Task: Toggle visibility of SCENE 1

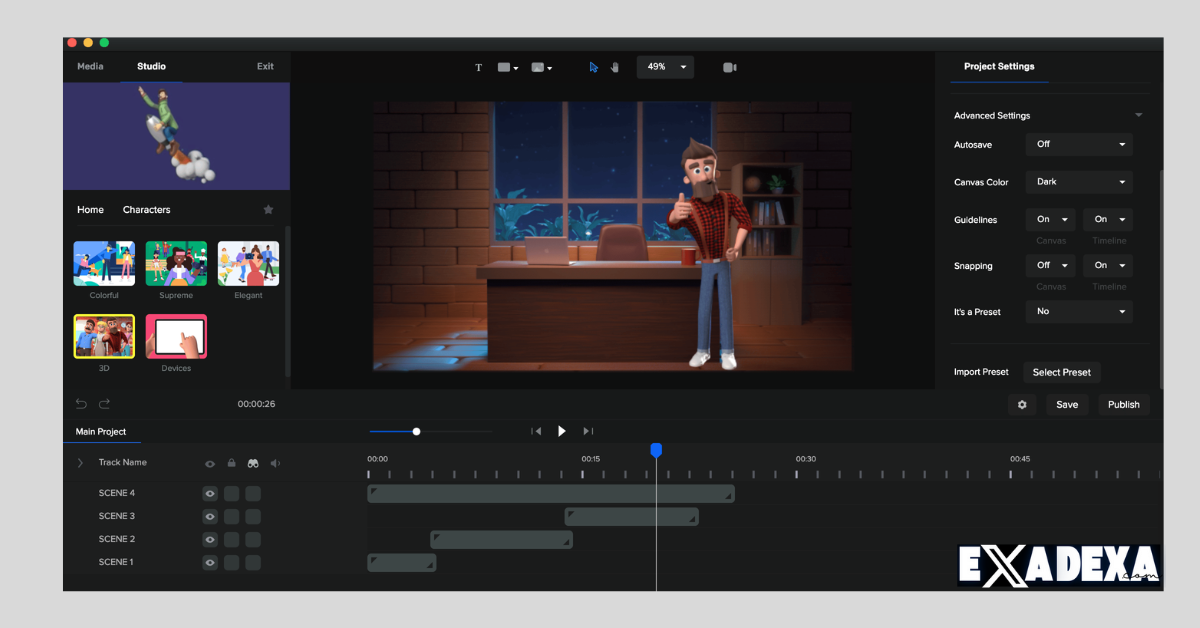Action: pos(209,562)
